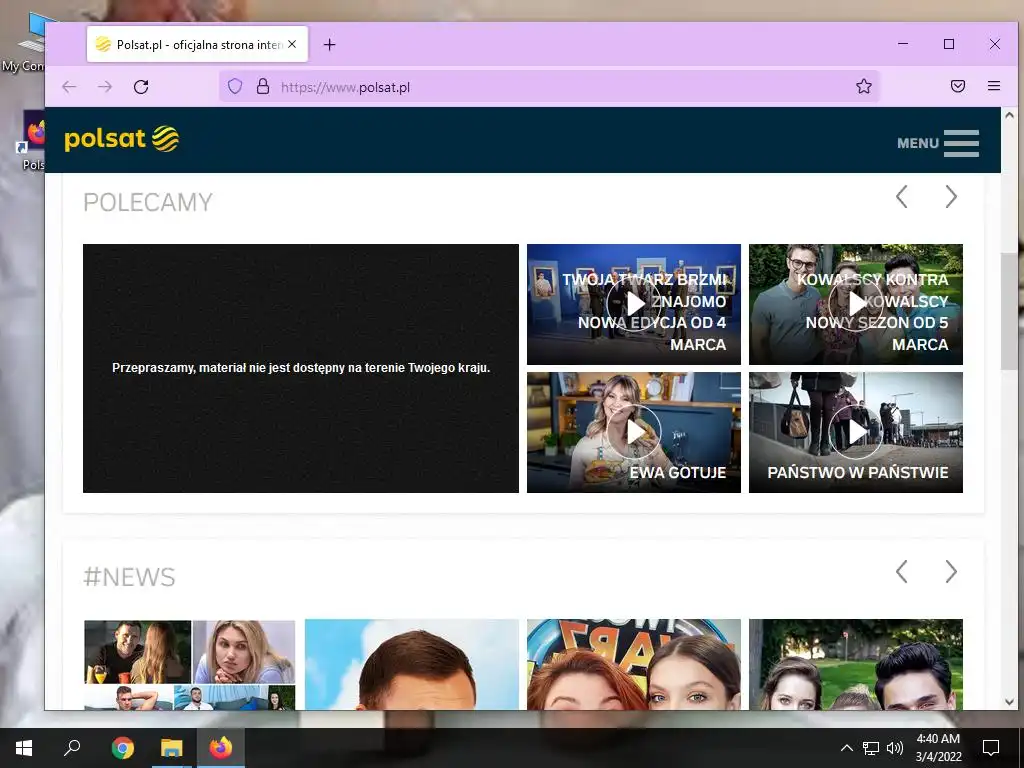Launch Chrome from the taskbar
1024x768 pixels.
[x=122, y=748]
